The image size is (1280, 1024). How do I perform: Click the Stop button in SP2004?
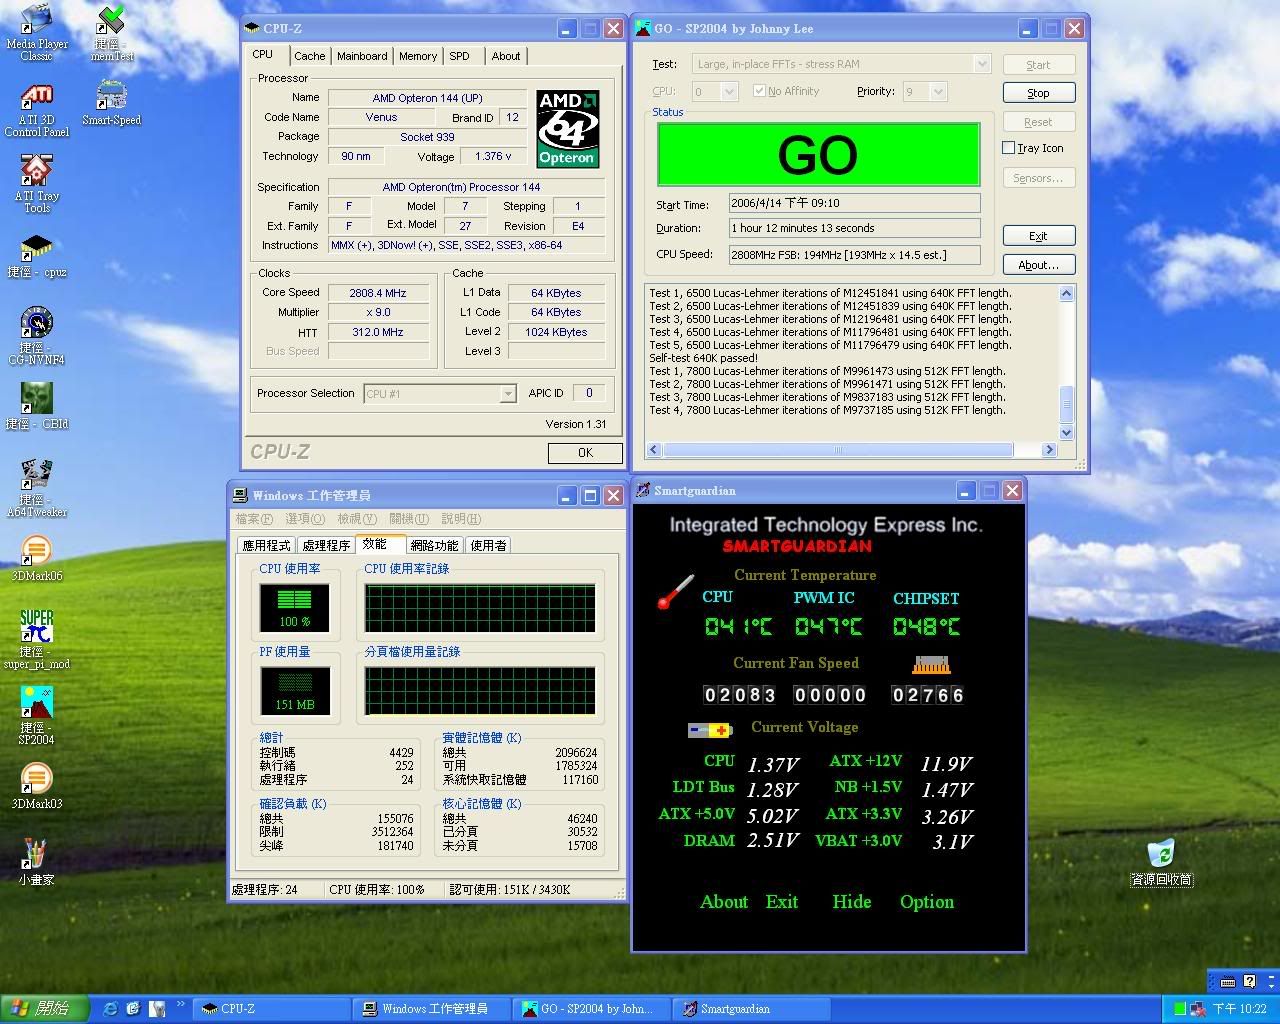(x=1039, y=93)
